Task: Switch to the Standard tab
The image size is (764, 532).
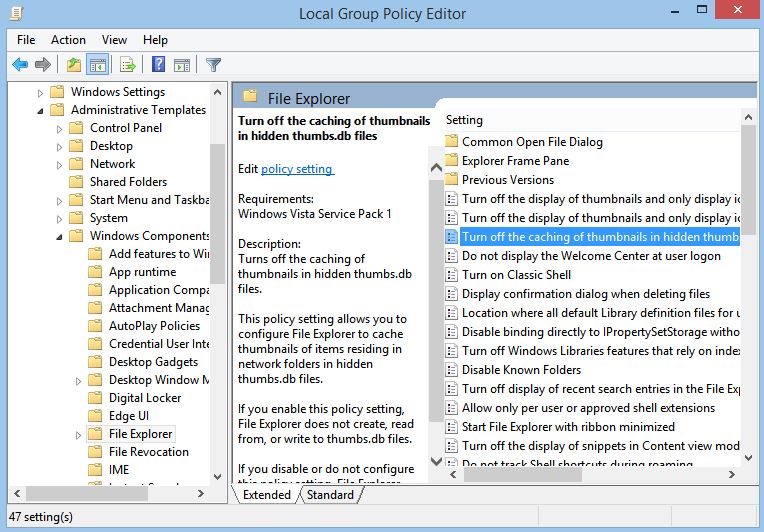Action: click(x=330, y=495)
